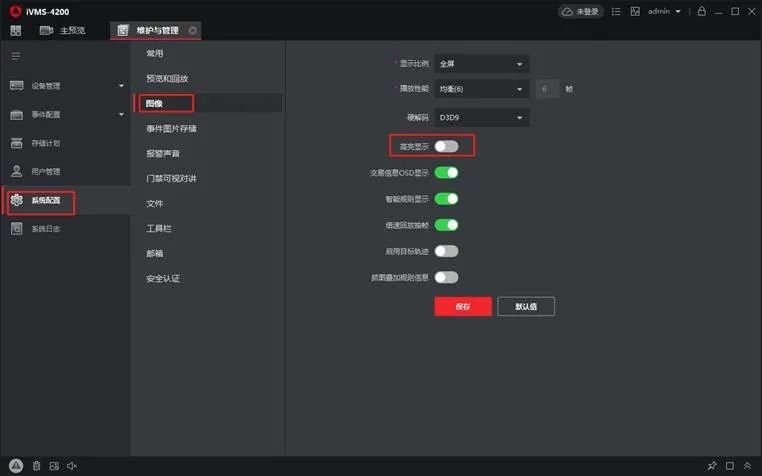Turn off the 智能规则显示 toggle
The height and width of the screenshot is (476, 762).
(x=446, y=199)
